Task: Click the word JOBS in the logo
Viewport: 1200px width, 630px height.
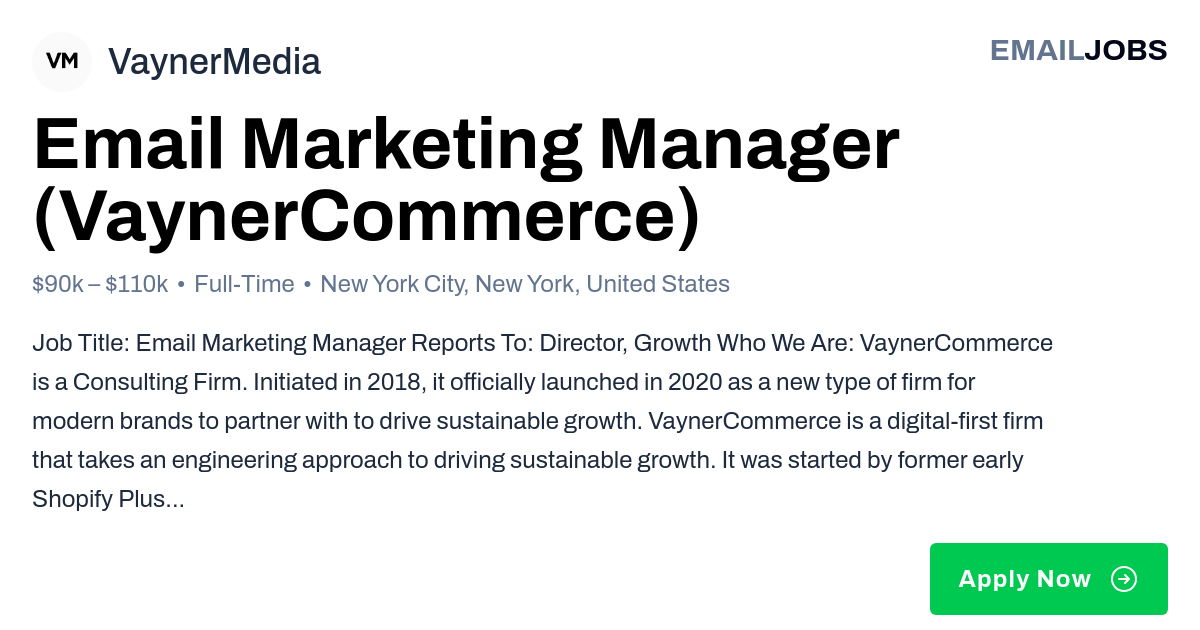Action: coord(1126,50)
